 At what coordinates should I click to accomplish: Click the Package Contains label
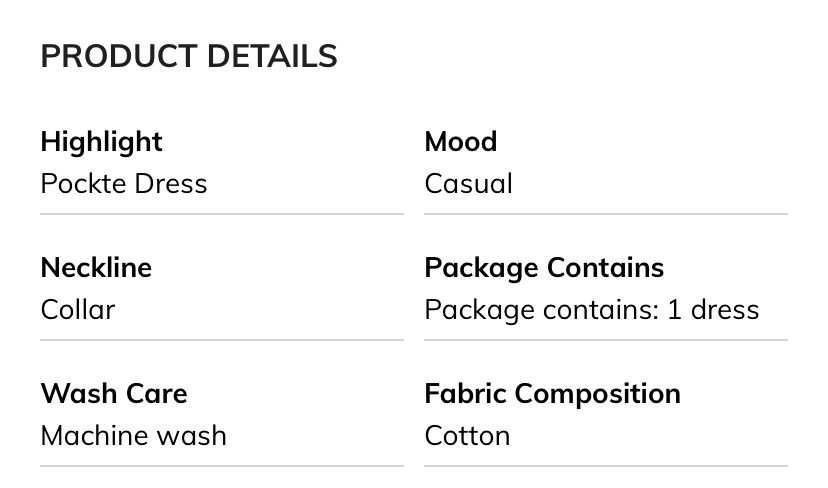(544, 268)
